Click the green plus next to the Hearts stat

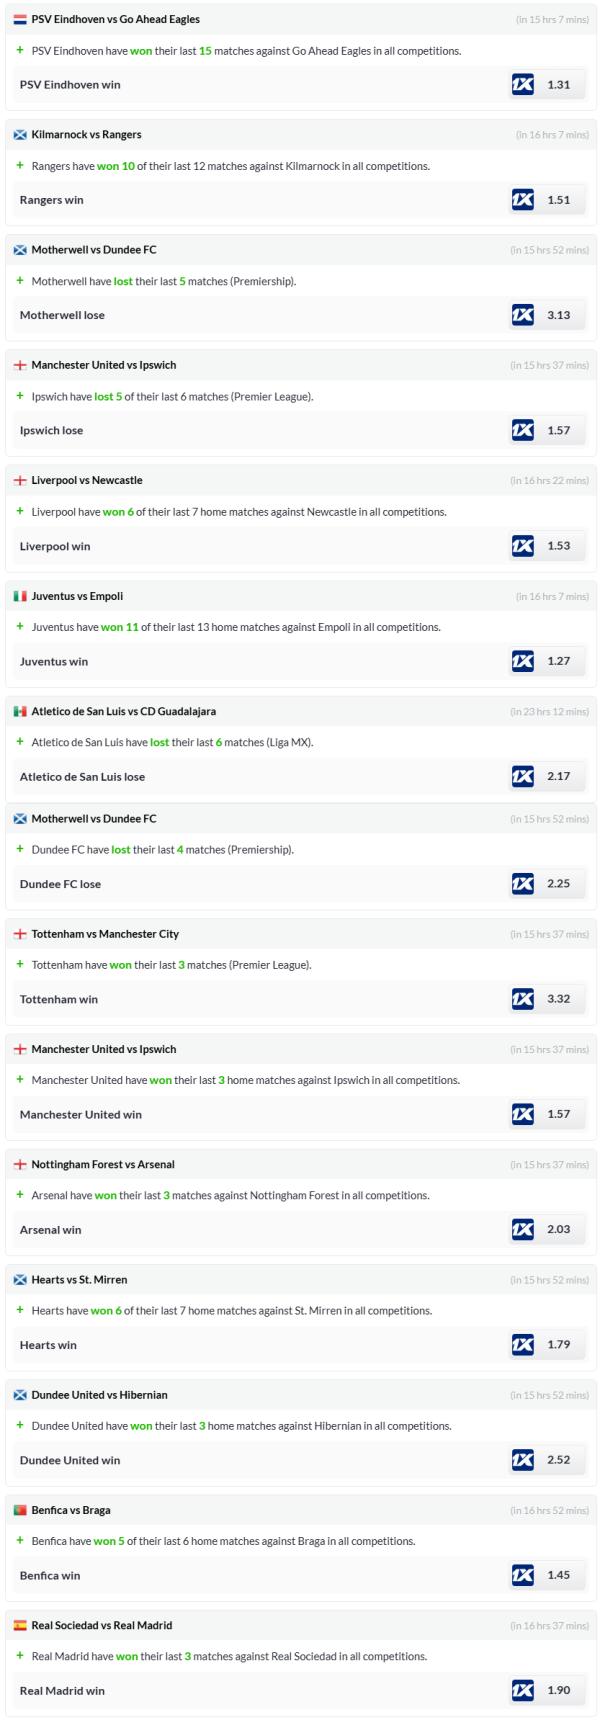point(20,1310)
